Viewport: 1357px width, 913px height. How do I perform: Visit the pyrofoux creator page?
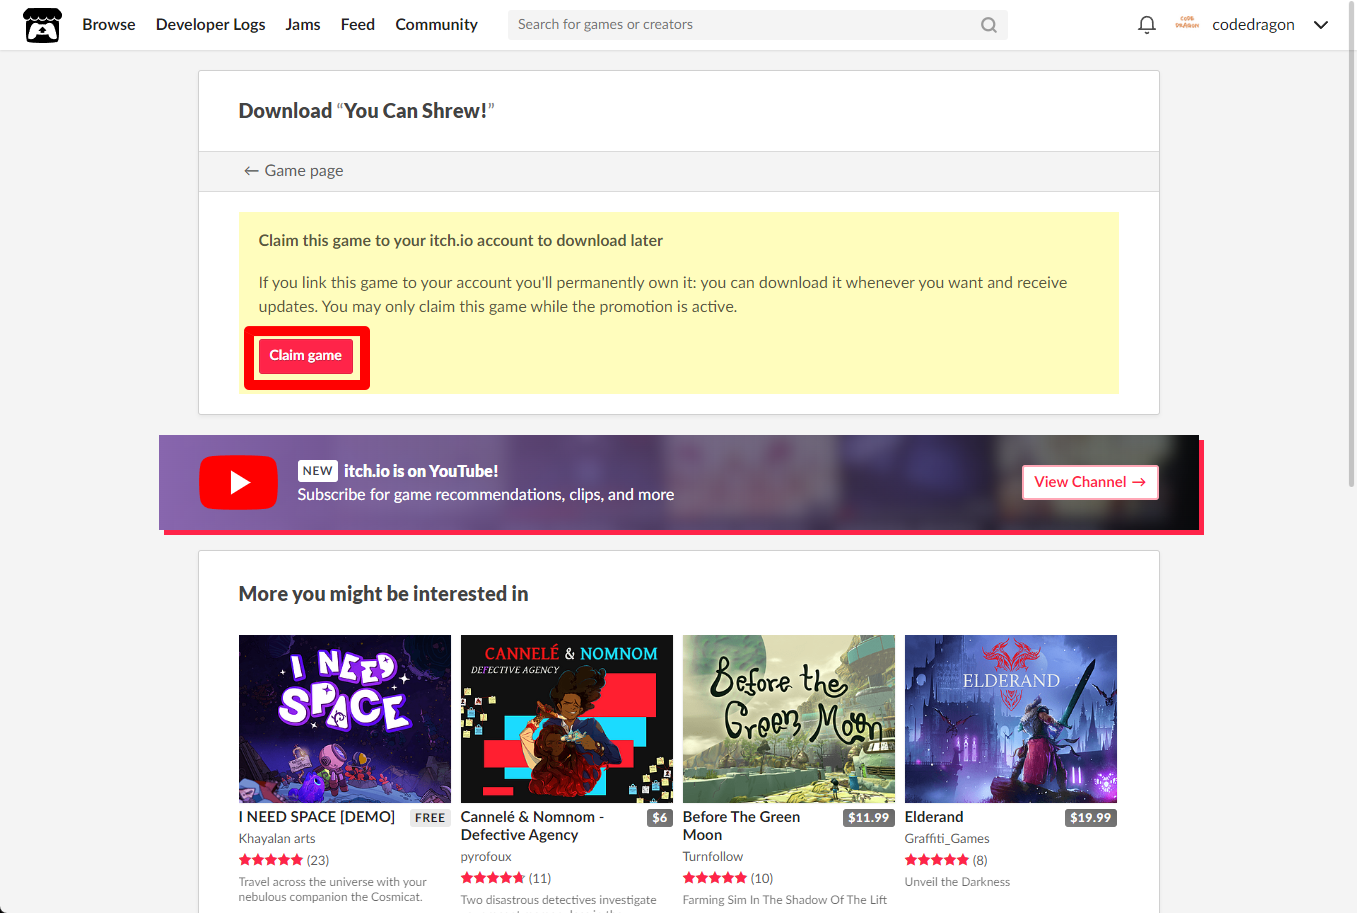(486, 857)
